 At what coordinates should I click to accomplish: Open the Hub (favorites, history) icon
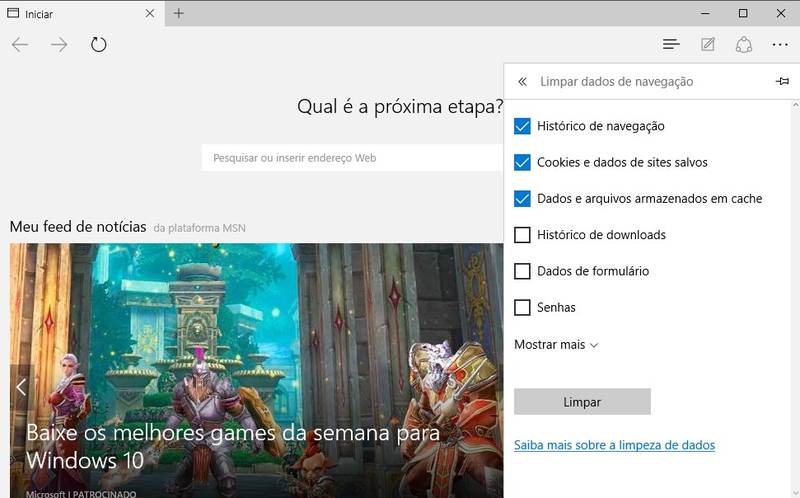pos(671,45)
